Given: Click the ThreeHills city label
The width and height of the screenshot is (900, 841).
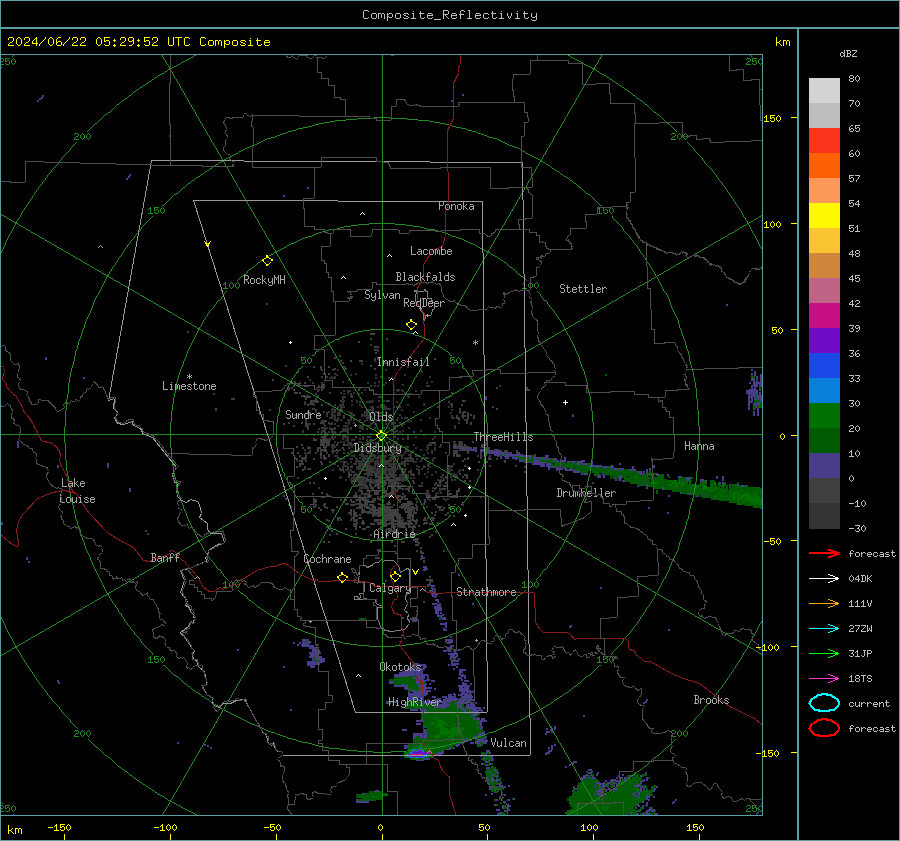Looking at the screenshot, I should (x=503, y=437).
